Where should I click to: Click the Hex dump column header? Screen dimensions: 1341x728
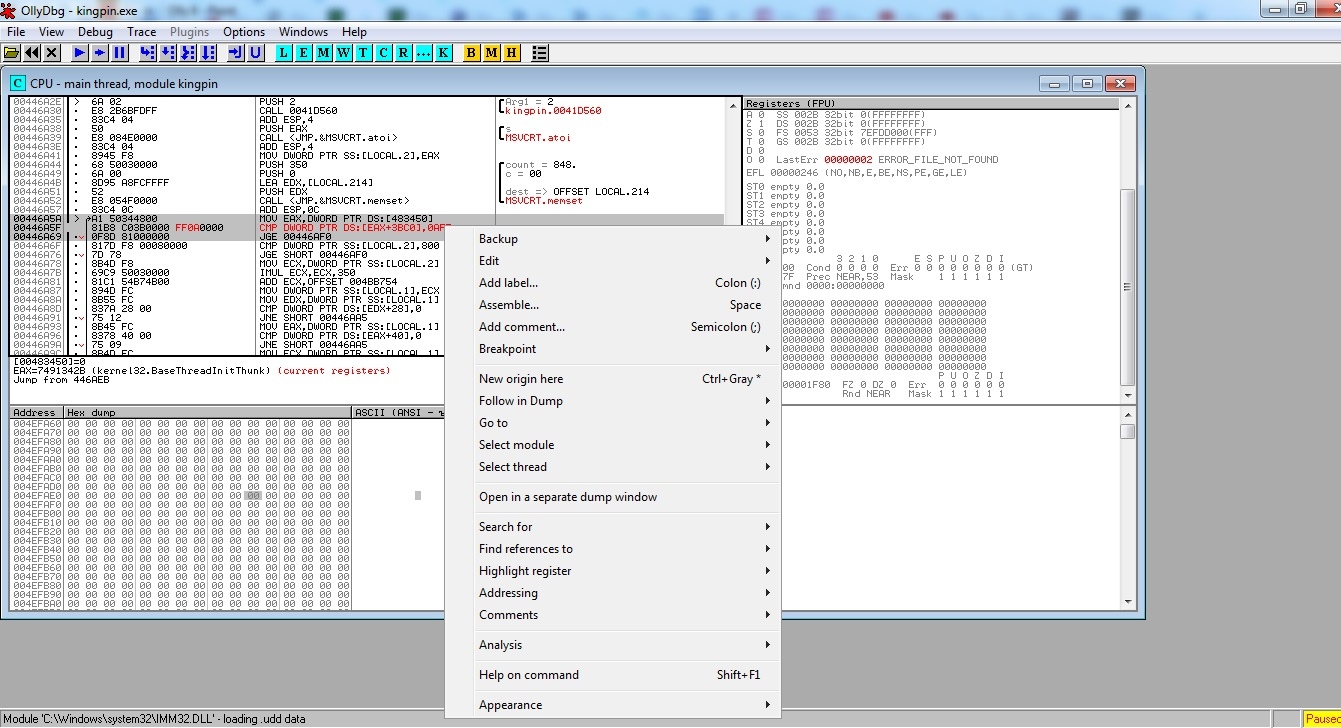point(207,412)
